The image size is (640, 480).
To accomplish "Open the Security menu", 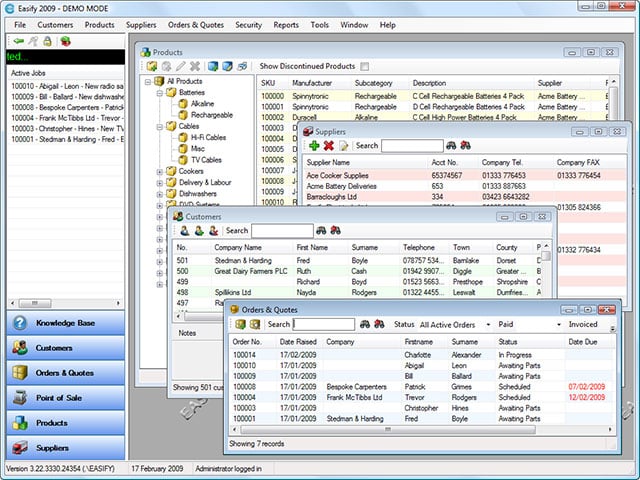I will (248, 25).
